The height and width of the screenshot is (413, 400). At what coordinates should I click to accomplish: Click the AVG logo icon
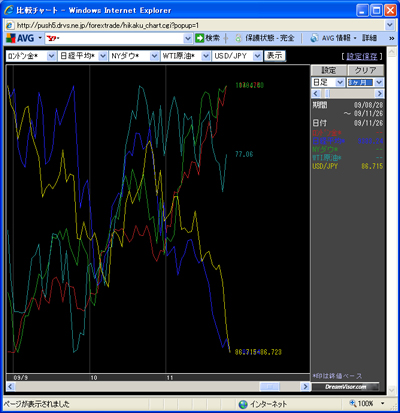pyautogui.click(x=11, y=38)
